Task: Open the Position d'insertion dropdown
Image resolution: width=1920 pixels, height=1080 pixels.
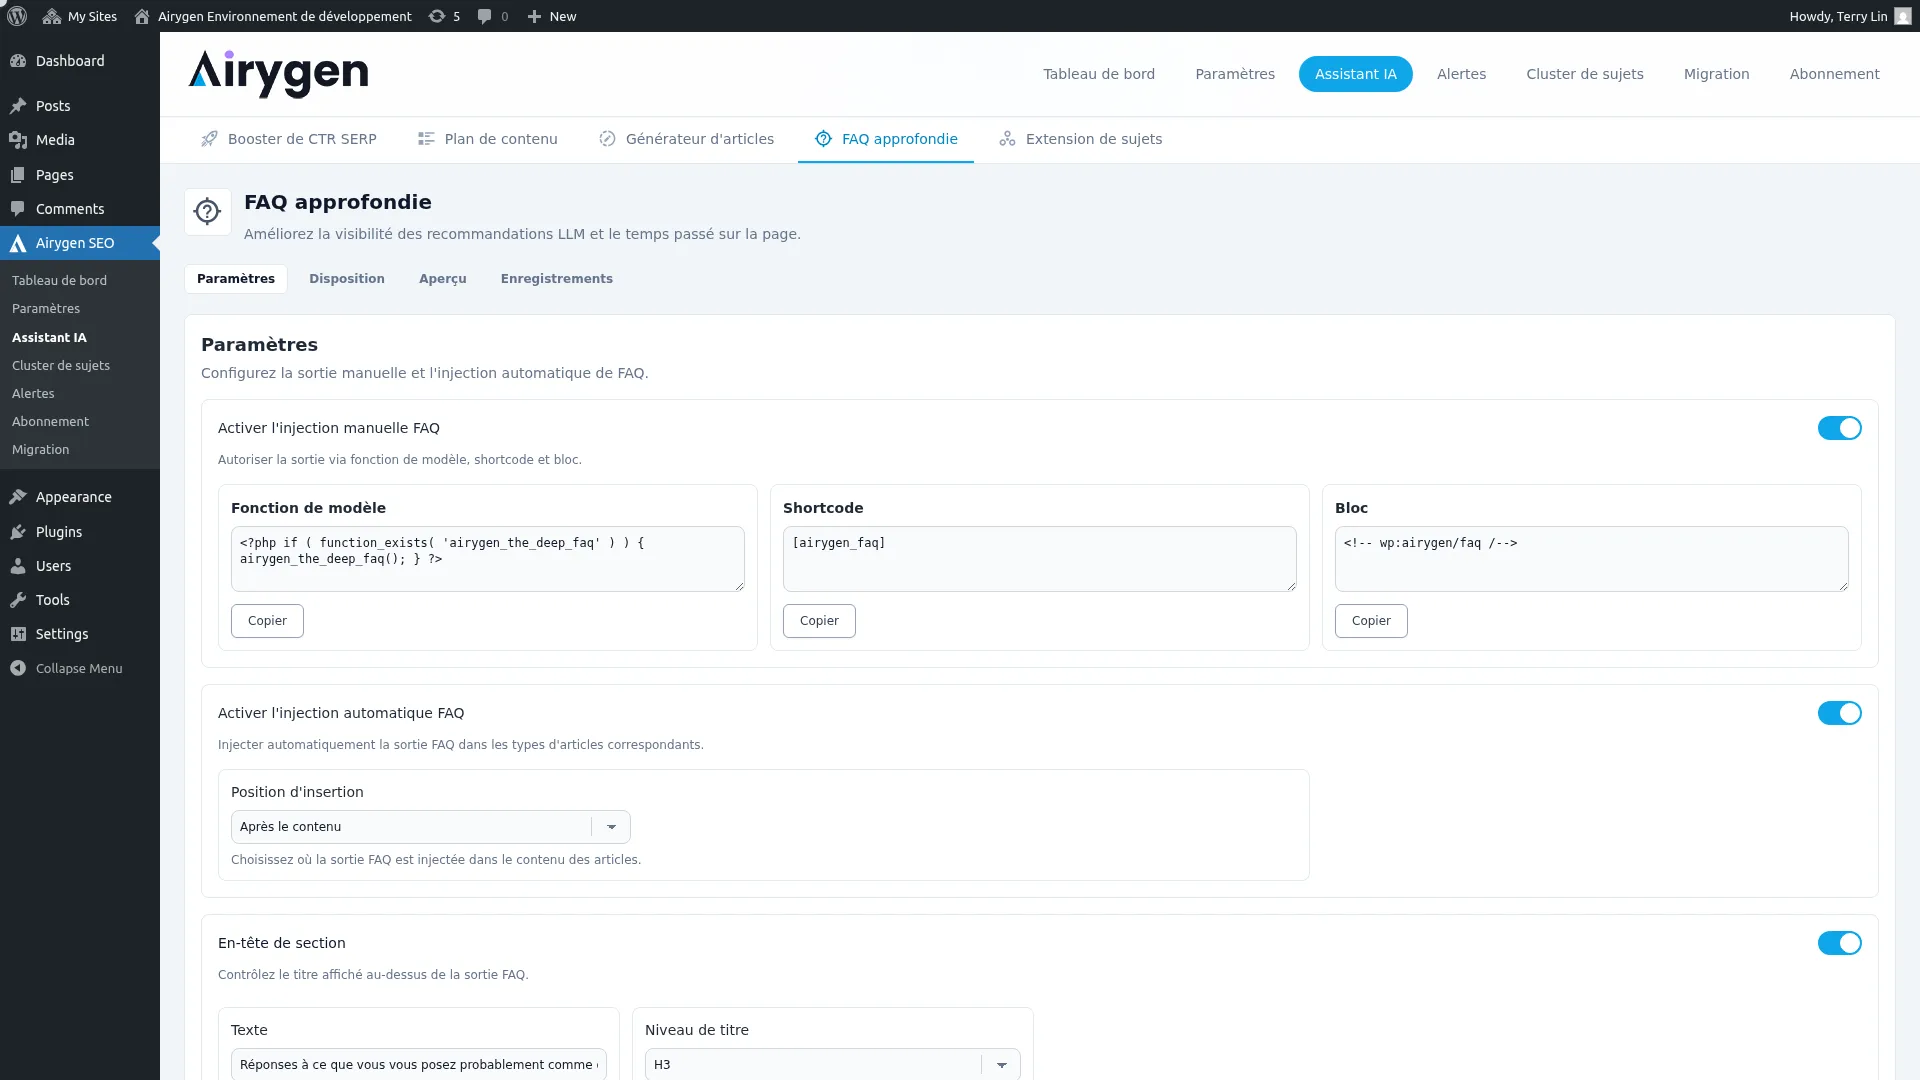Action: (x=430, y=827)
